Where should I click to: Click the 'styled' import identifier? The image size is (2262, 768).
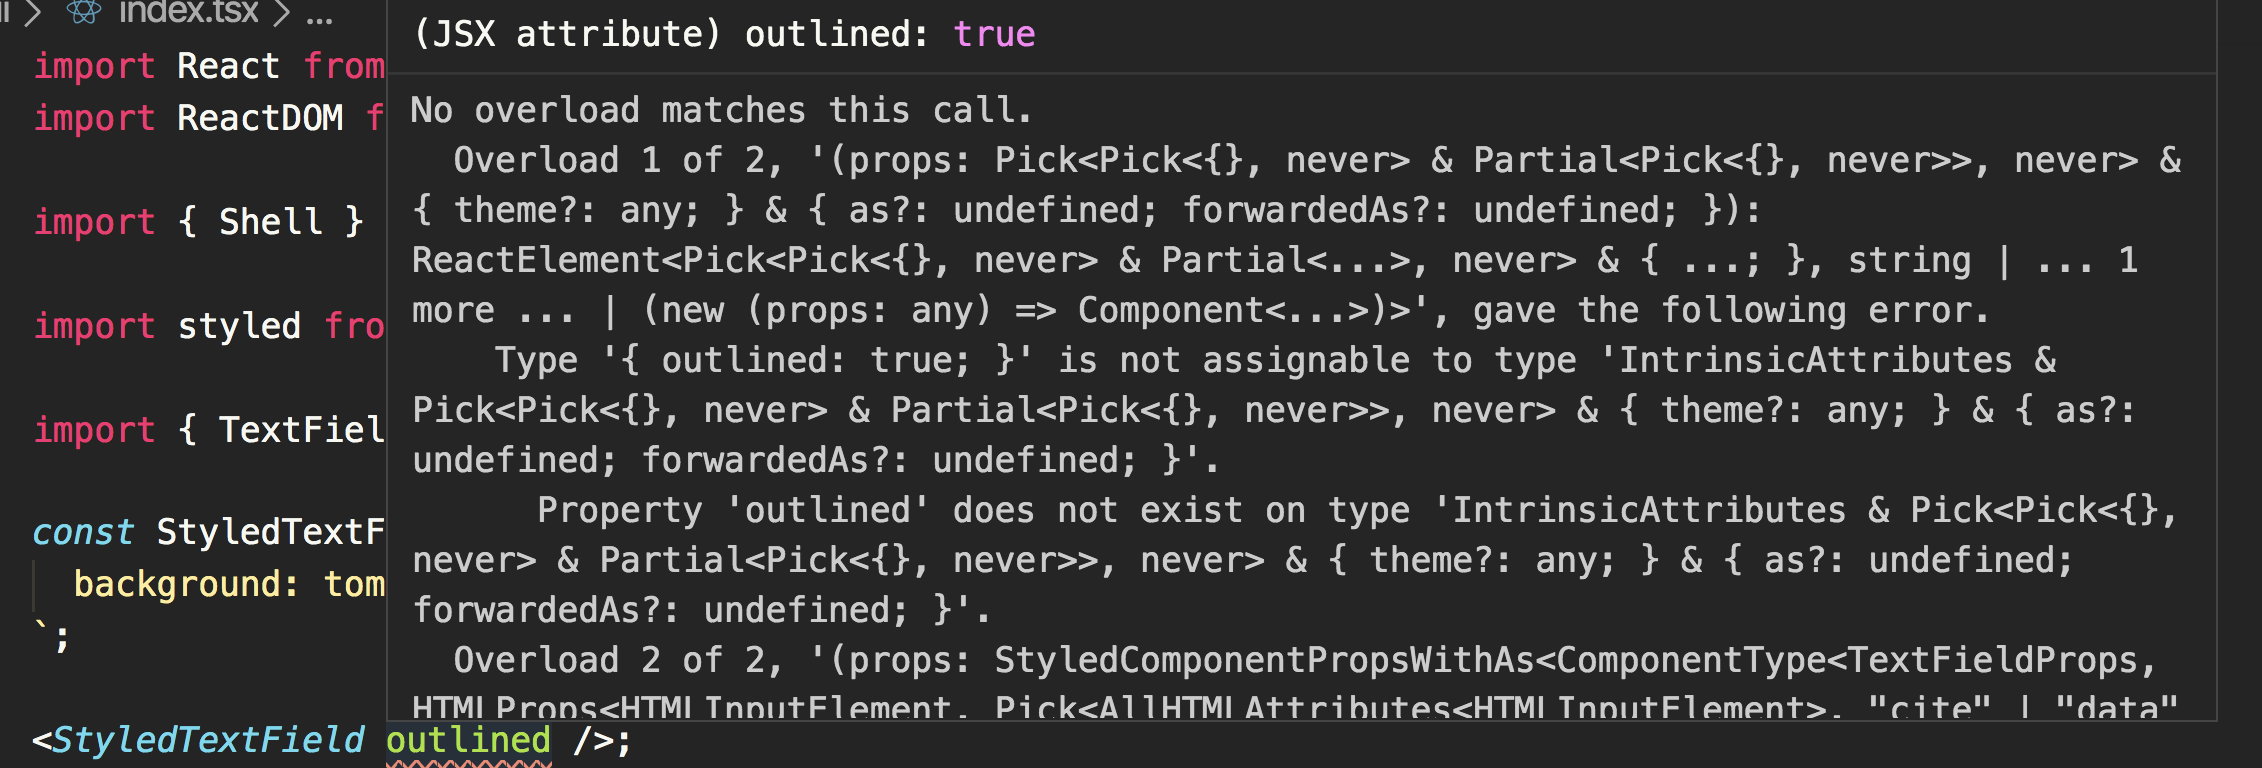pyautogui.click(x=239, y=326)
